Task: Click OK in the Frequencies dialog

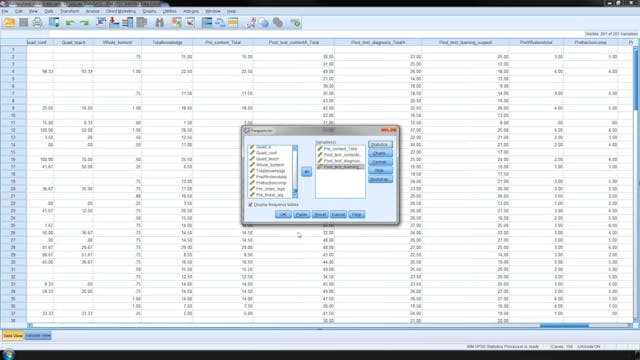Action: pyautogui.click(x=283, y=214)
